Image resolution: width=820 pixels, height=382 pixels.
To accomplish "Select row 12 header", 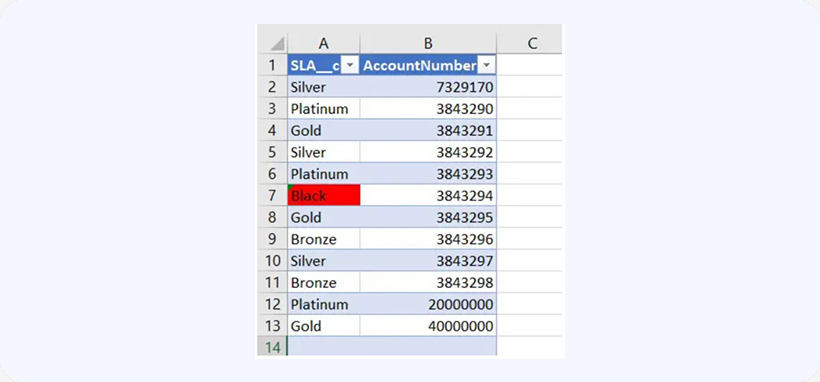I will point(272,304).
